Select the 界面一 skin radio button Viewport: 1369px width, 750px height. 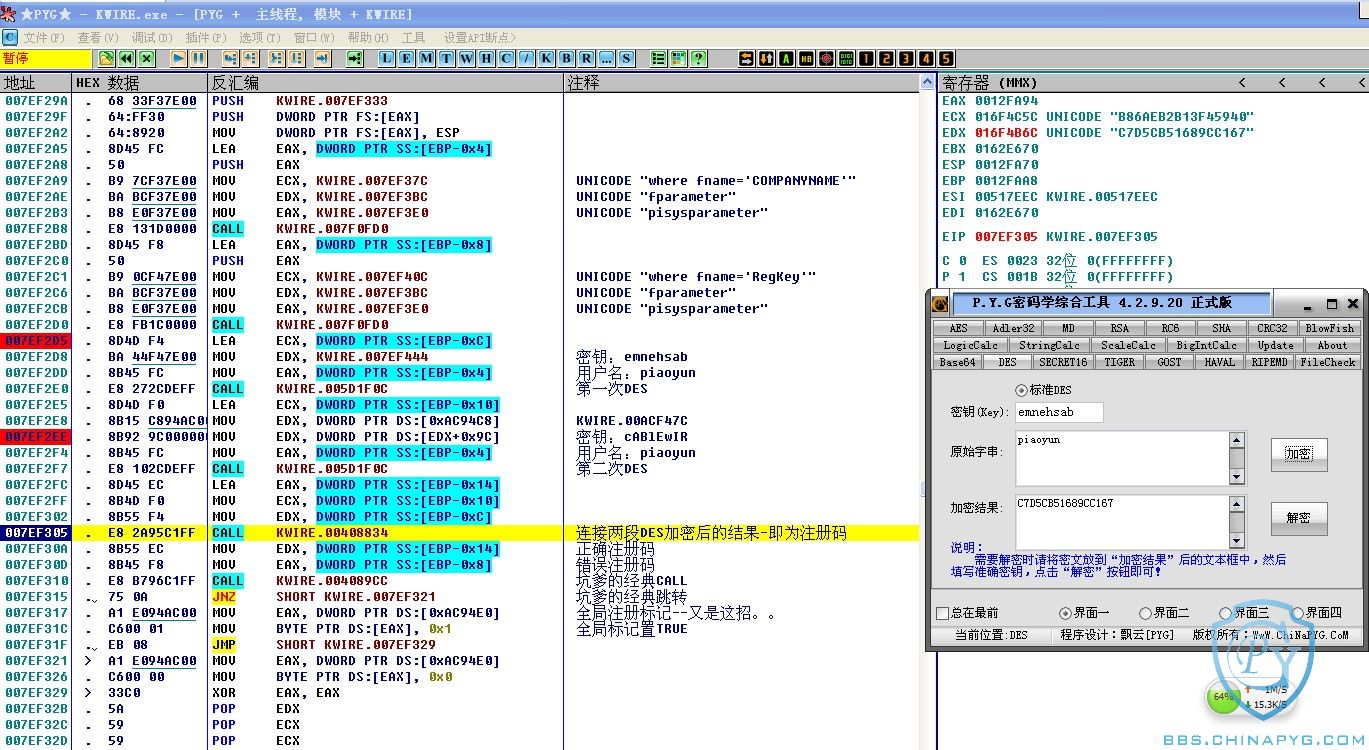[x=1065, y=613]
